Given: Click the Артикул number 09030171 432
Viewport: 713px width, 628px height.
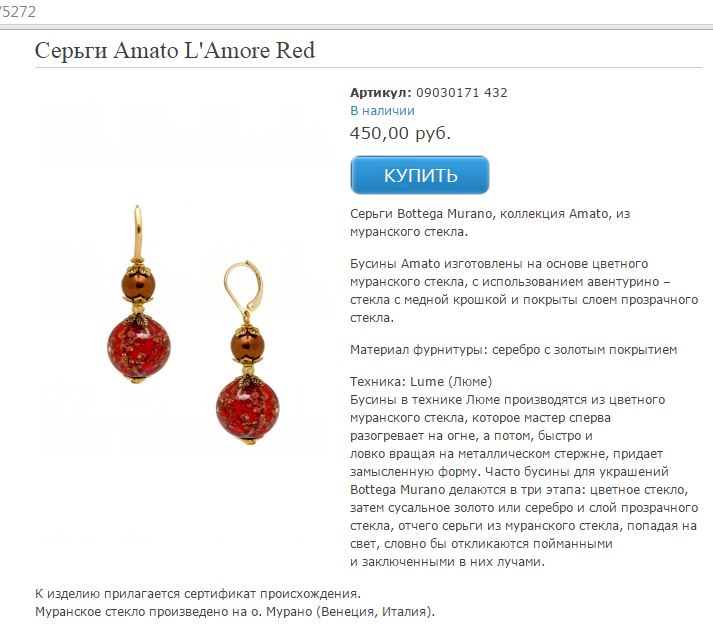Looking at the screenshot, I should coord(462,93).
